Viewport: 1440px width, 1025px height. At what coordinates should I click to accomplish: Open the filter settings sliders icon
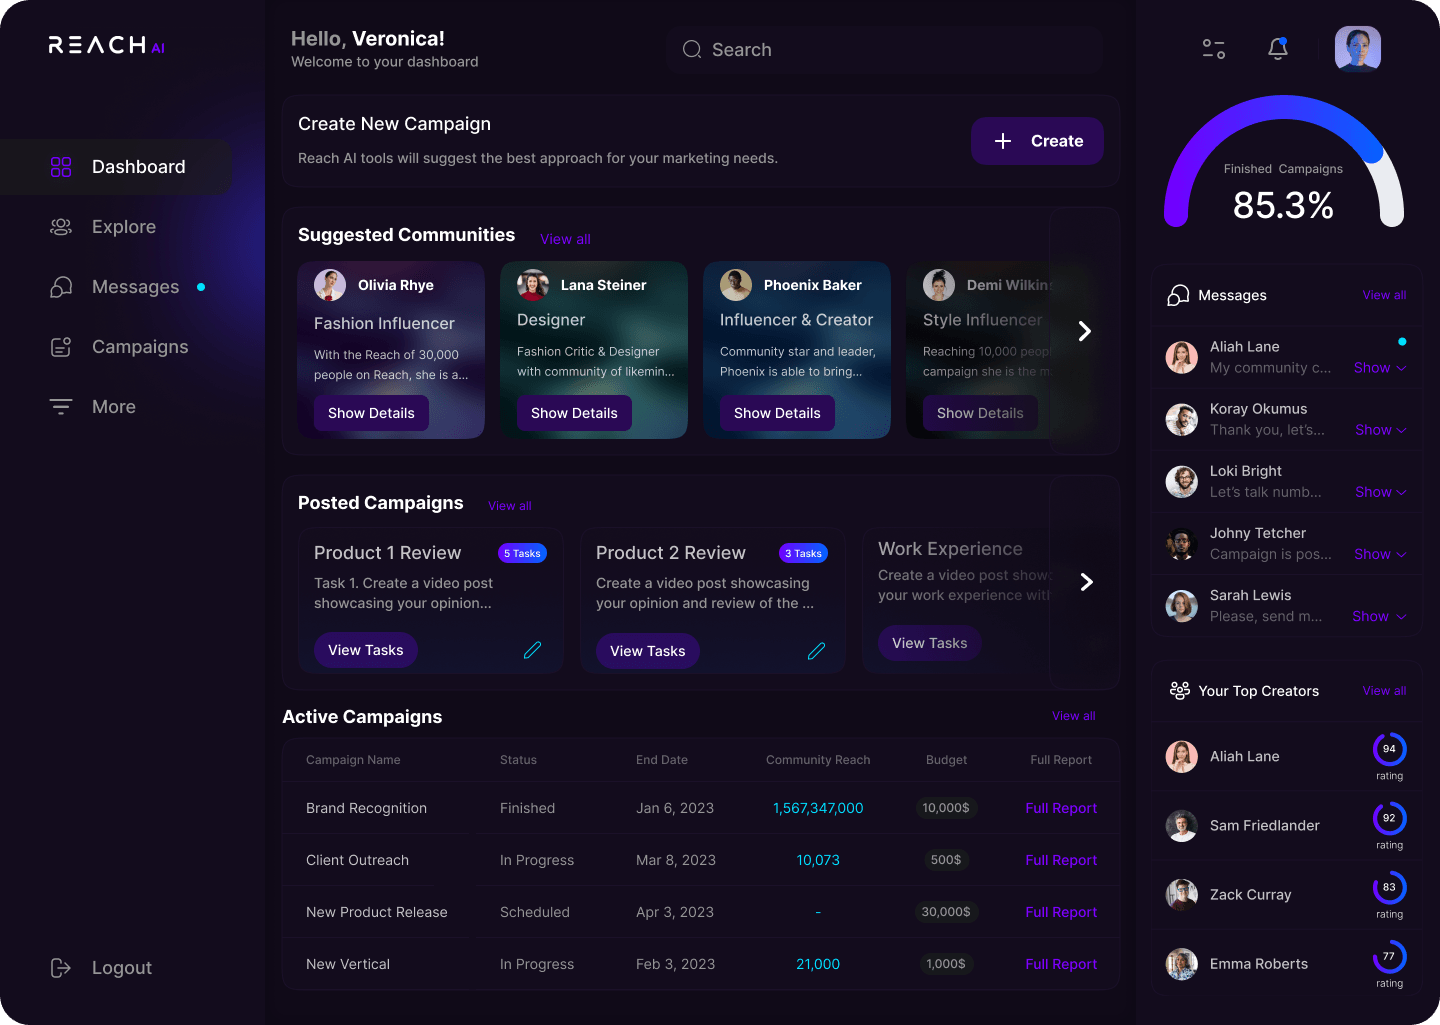pos(1214,49)
